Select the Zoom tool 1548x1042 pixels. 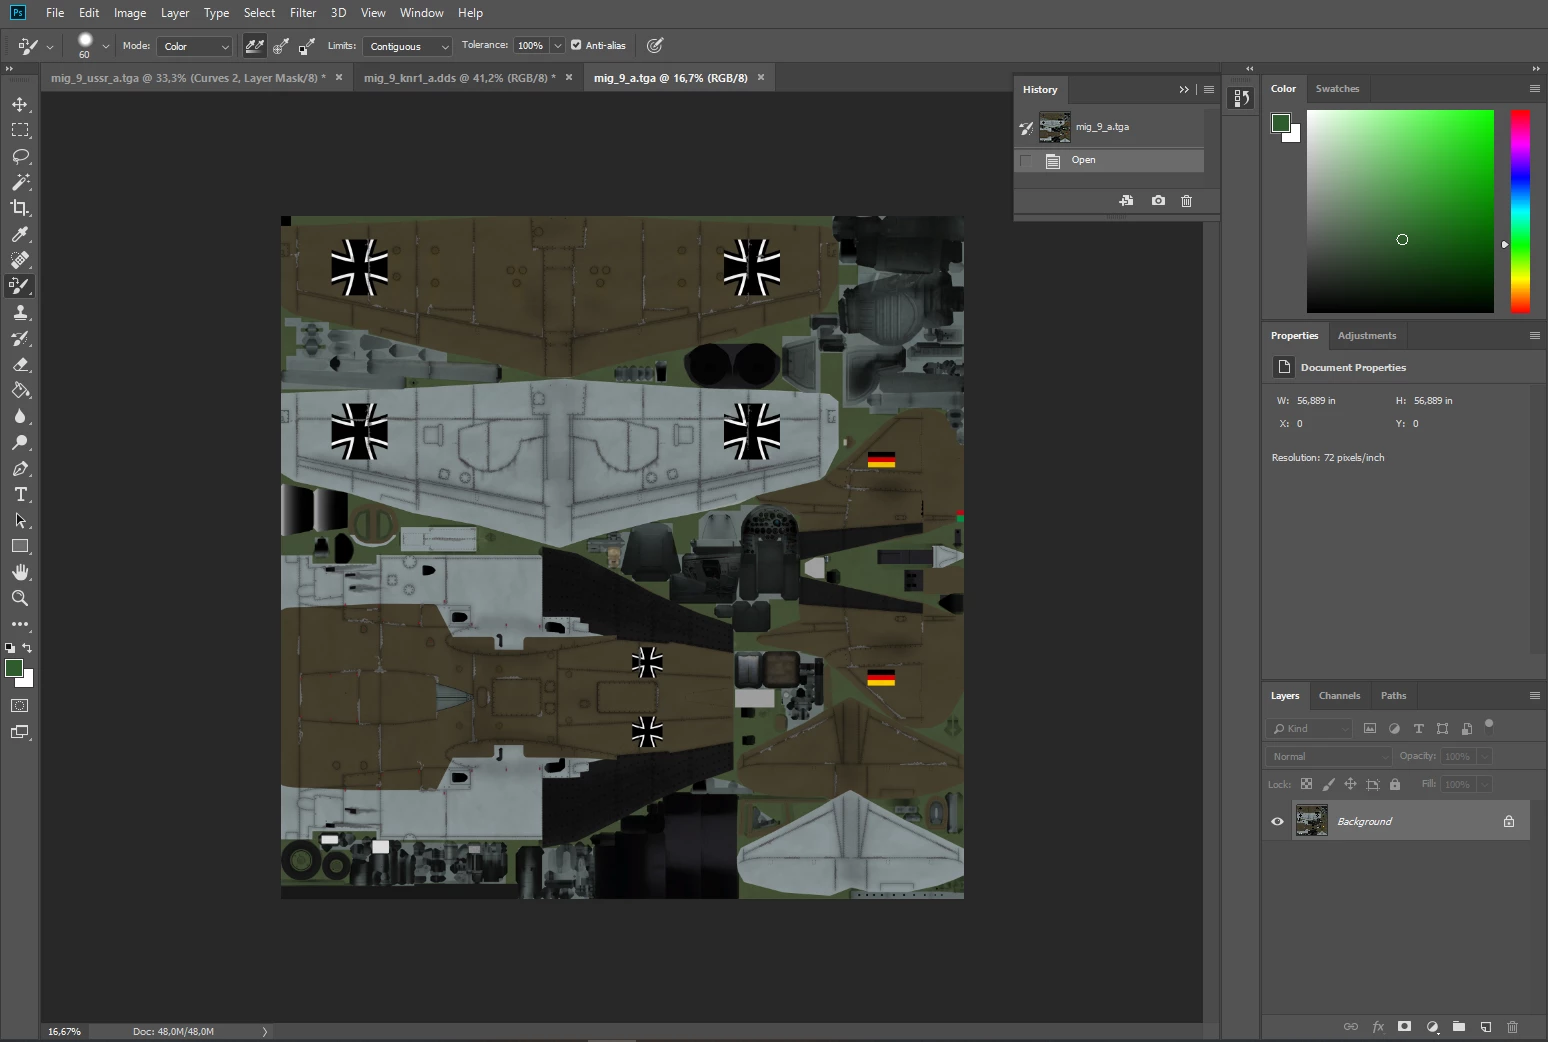(20, 598)
